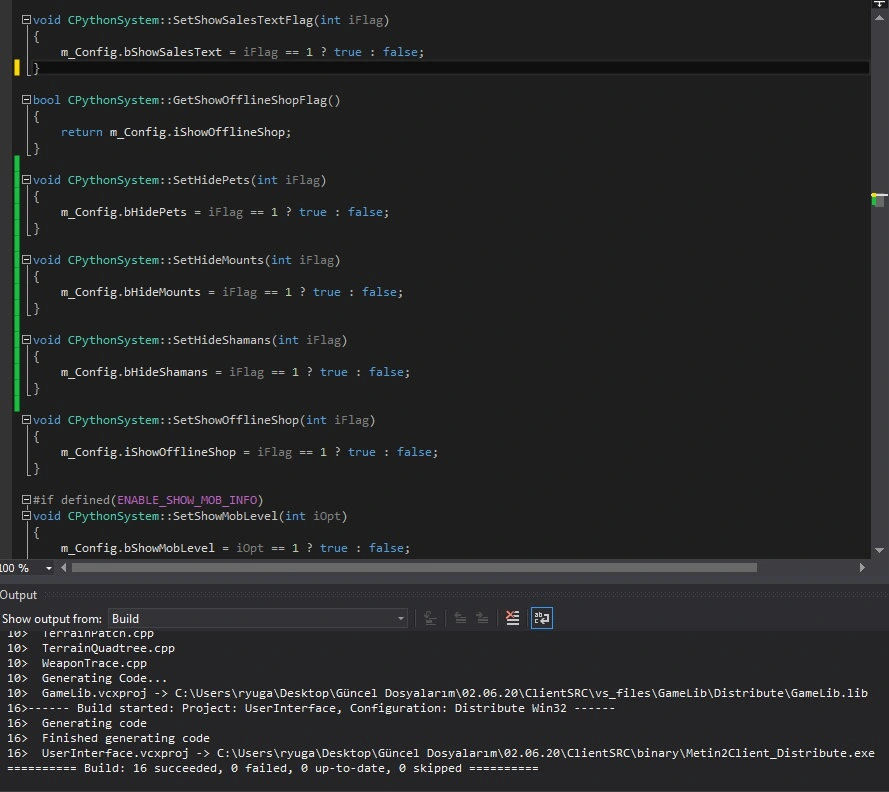The width and height of the screenshot is (889, 792).
Task: Click the horizontal scrollbar thumb in editor
Action: 414,567
